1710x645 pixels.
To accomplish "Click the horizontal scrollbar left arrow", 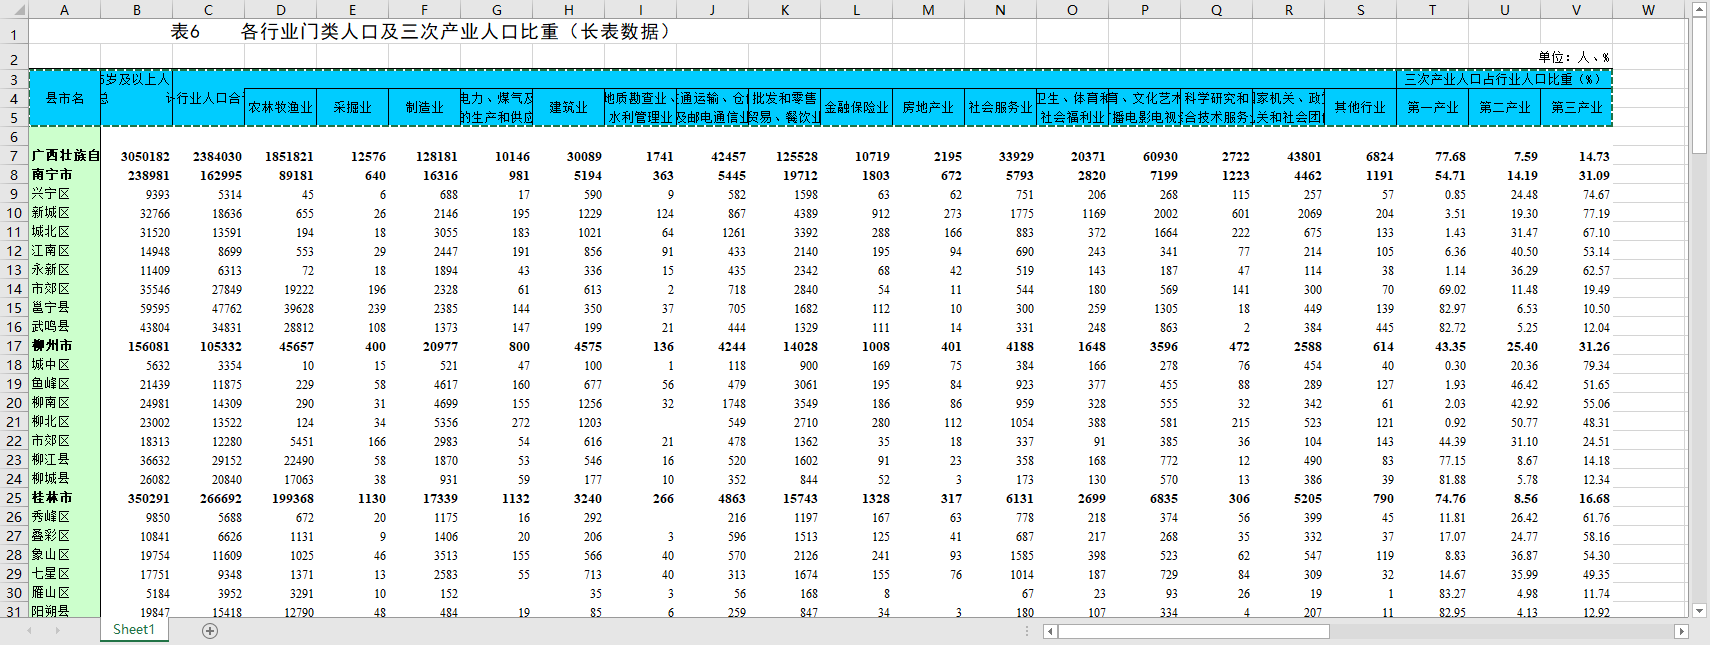I will (1050, 631).
